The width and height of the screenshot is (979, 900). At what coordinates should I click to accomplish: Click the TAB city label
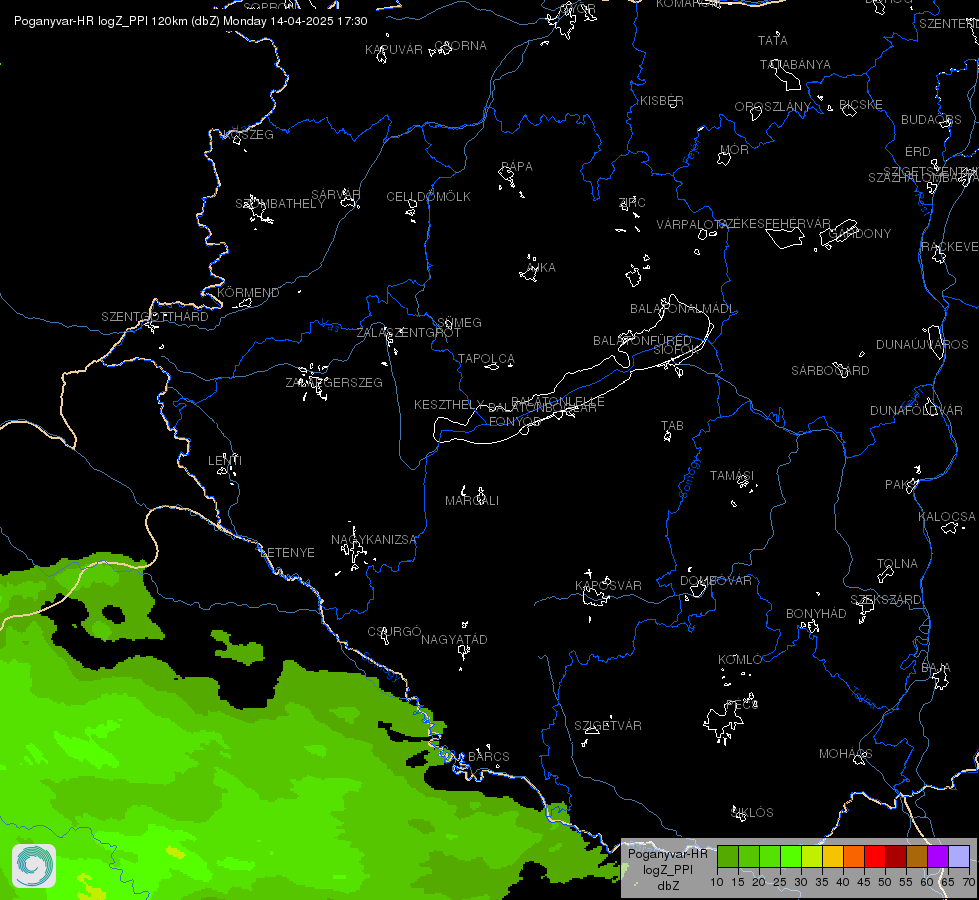click(x=672, y=426)
